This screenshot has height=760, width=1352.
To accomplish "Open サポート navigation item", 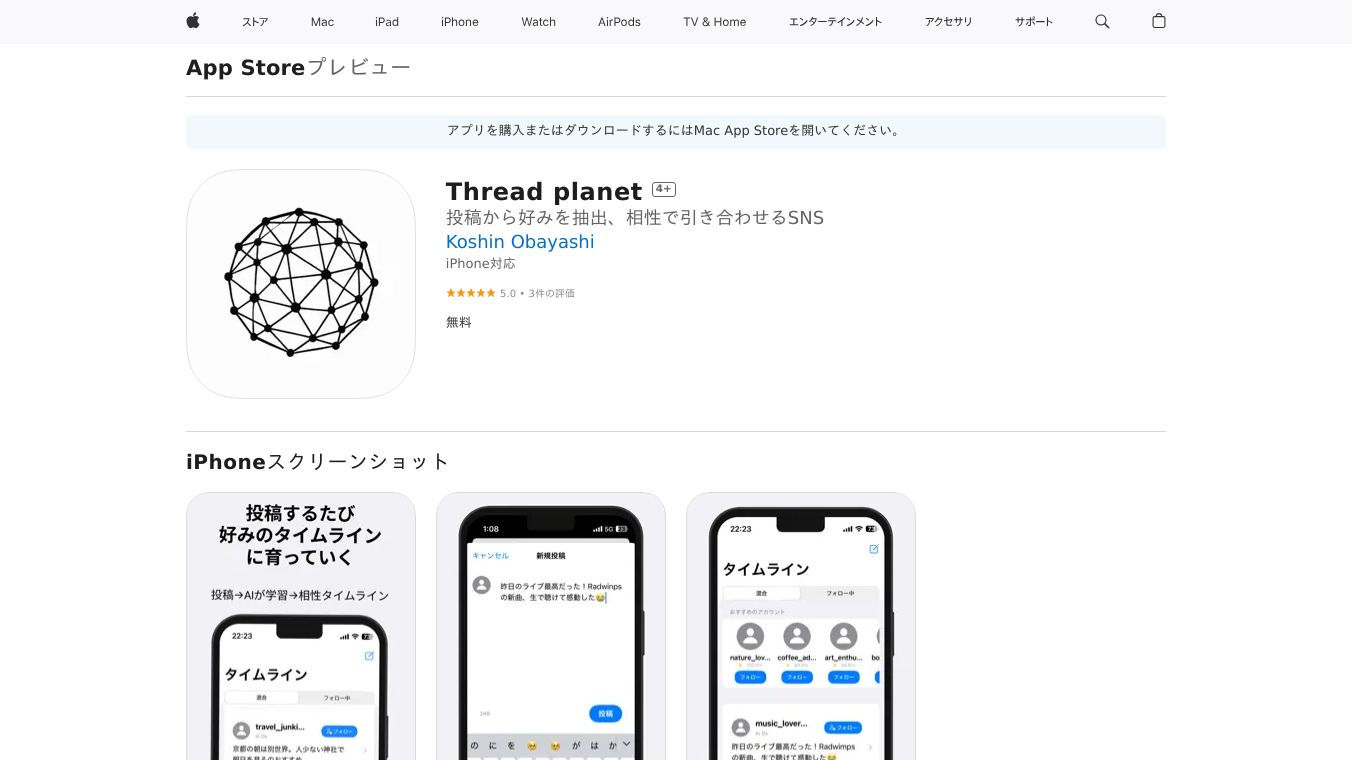I will click(x=1034, y=22).
